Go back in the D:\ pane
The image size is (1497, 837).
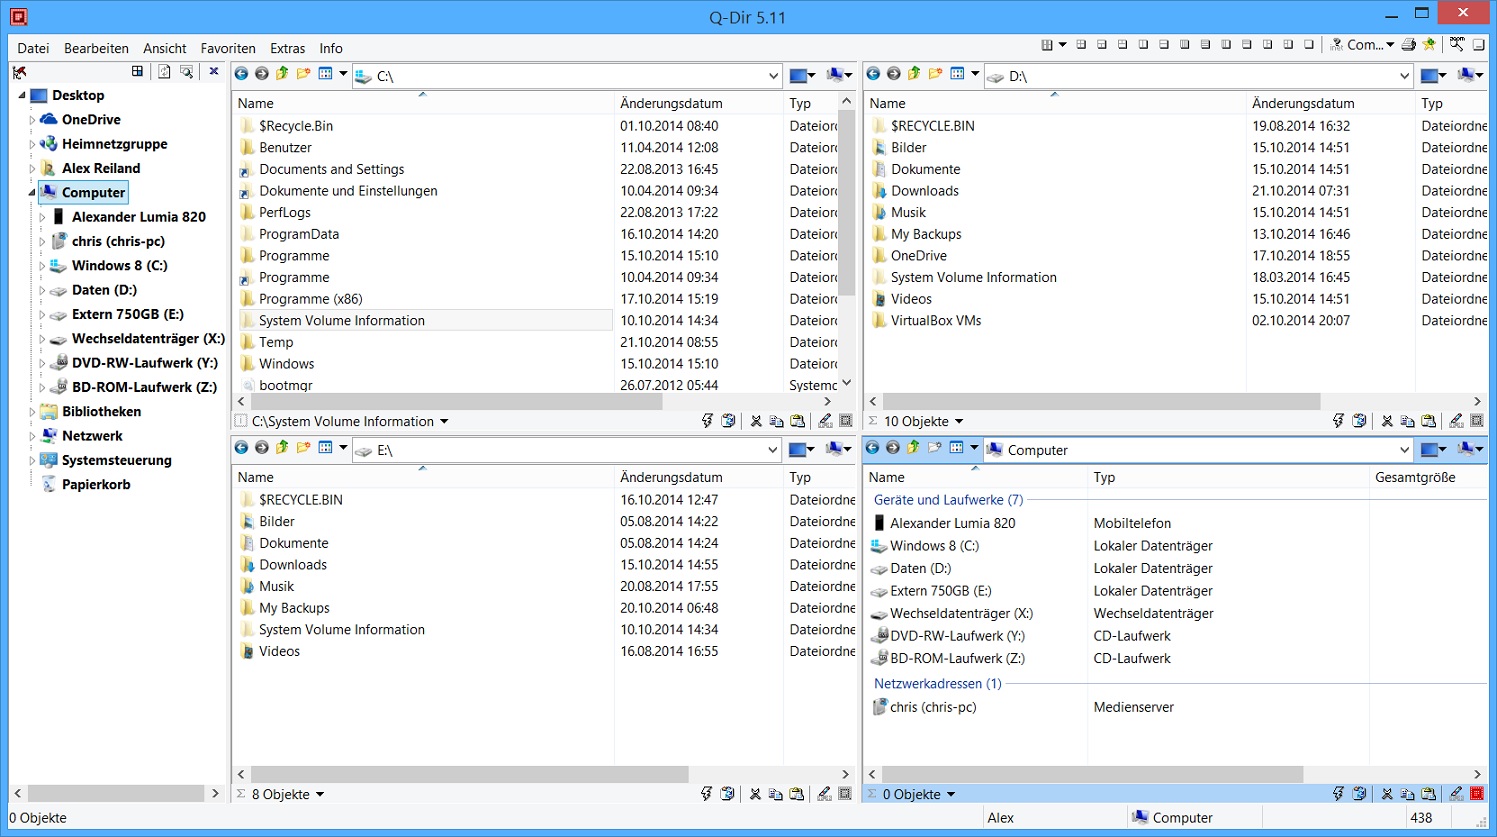[x=873, y=74]
